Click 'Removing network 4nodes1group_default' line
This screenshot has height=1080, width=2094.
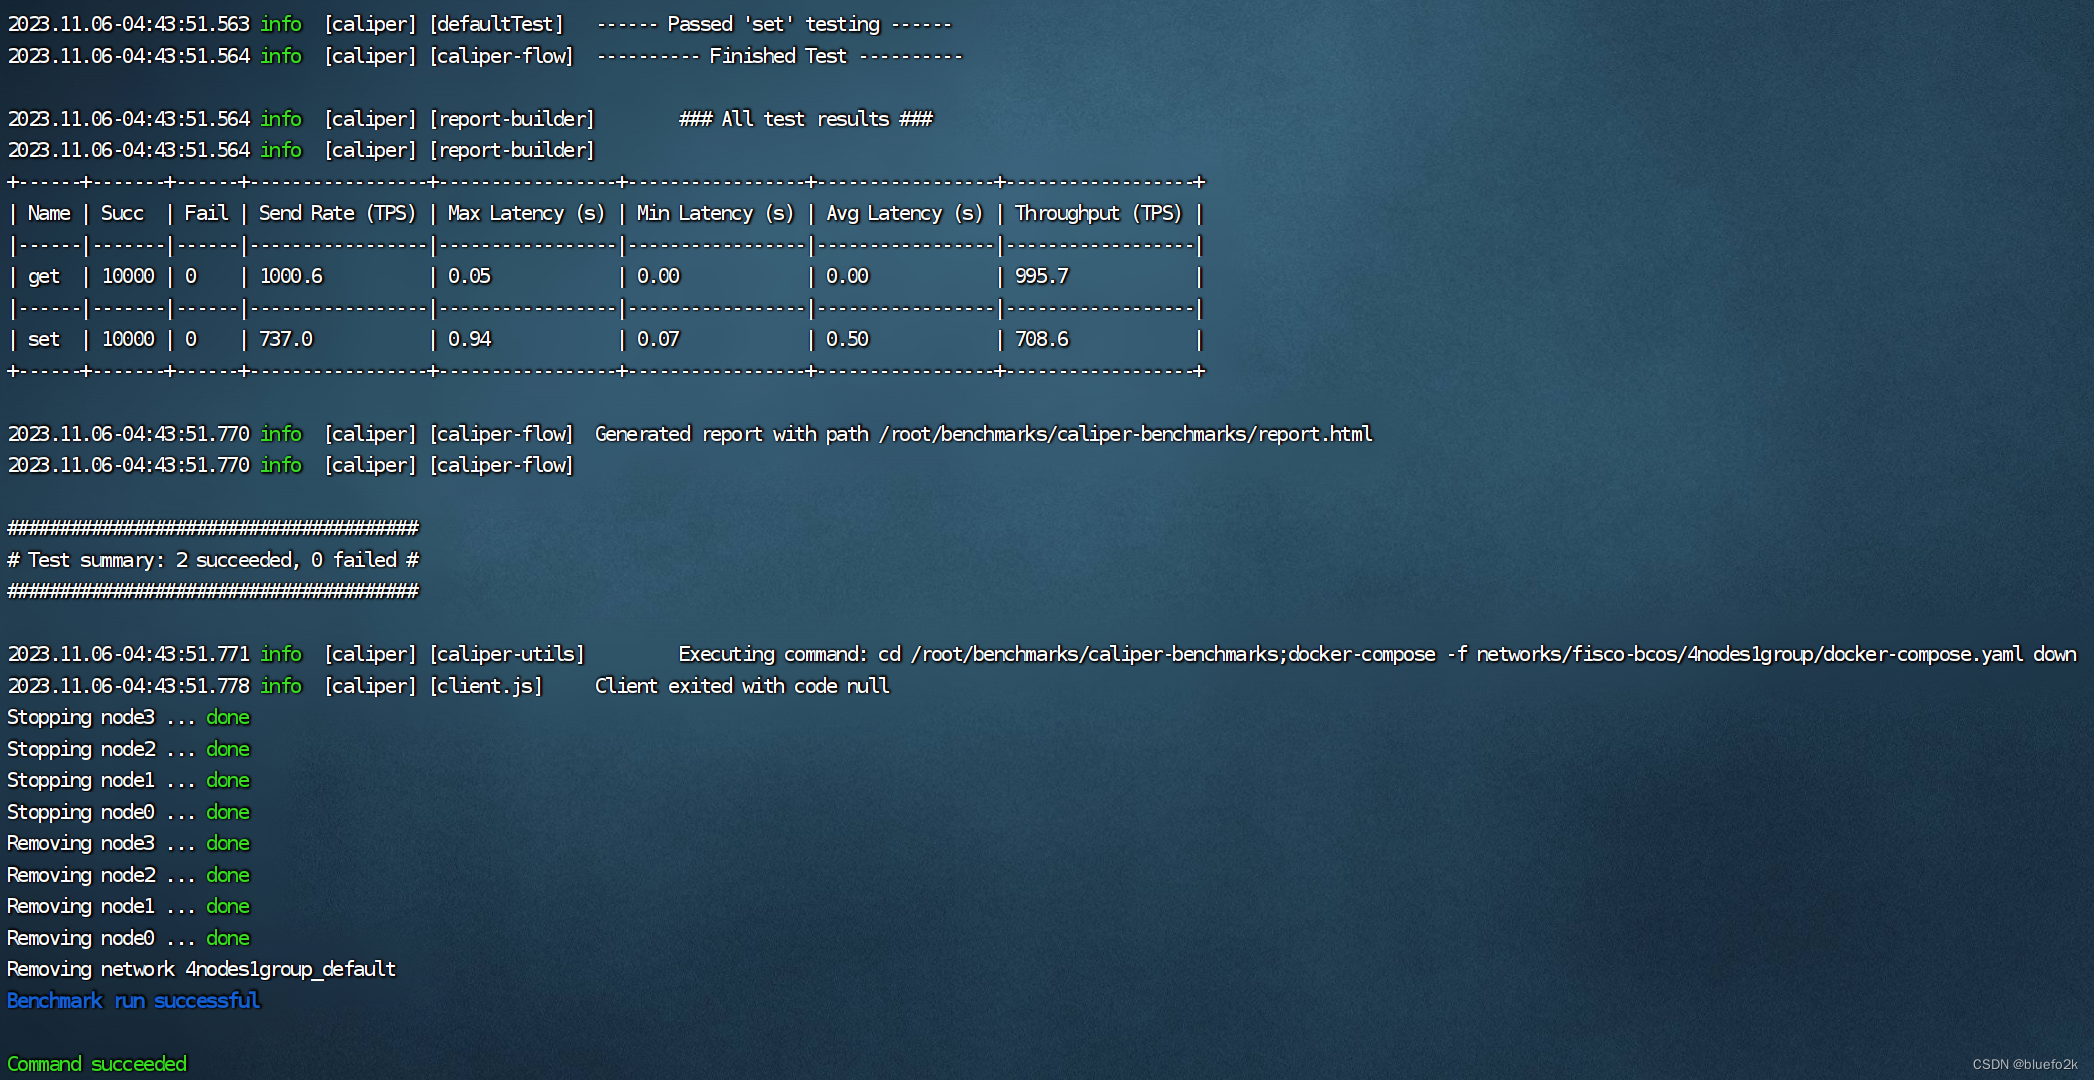pyautogui.click(x=201, y=969)
